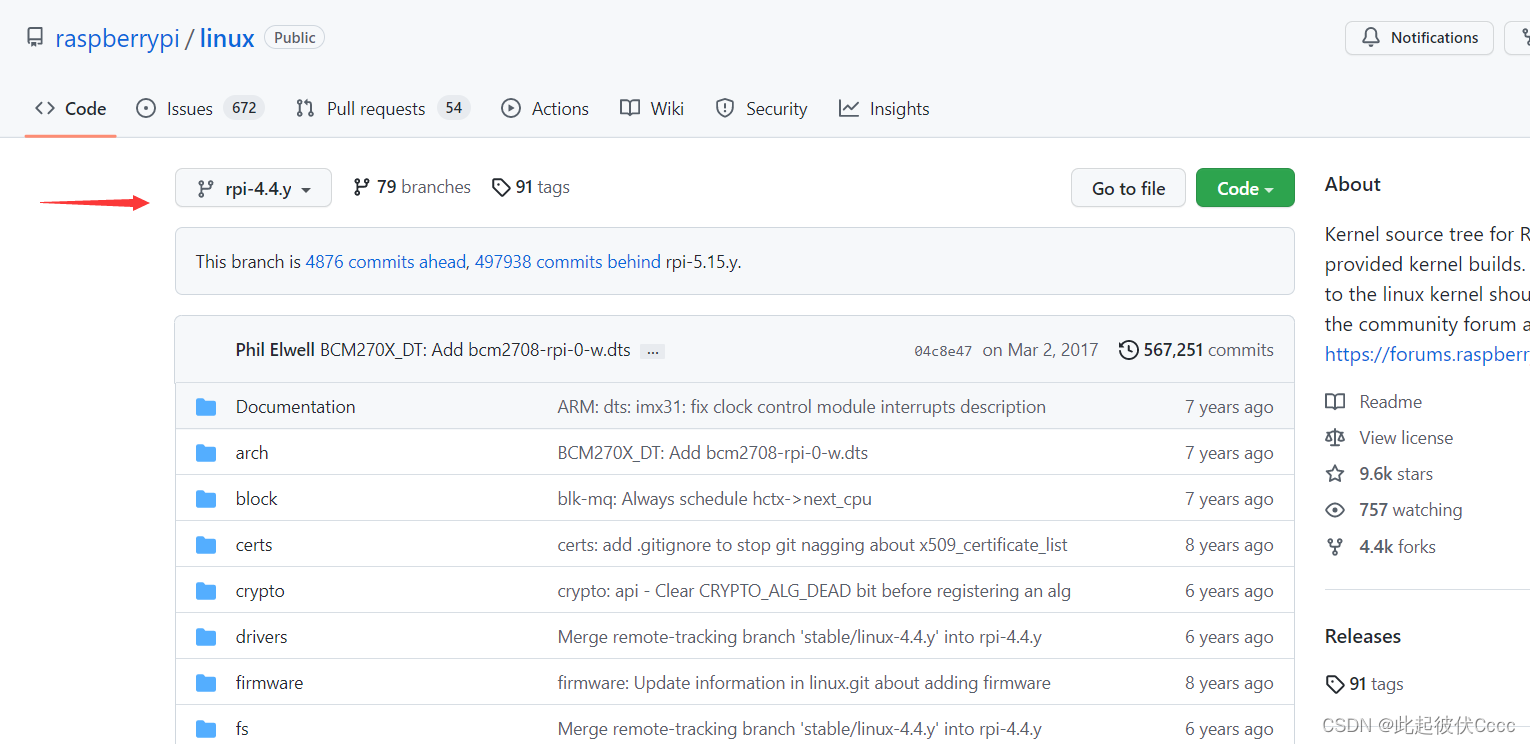1530x744 pixels.
Task: Open the Documentation folder
Action: (x=295, y=407)
